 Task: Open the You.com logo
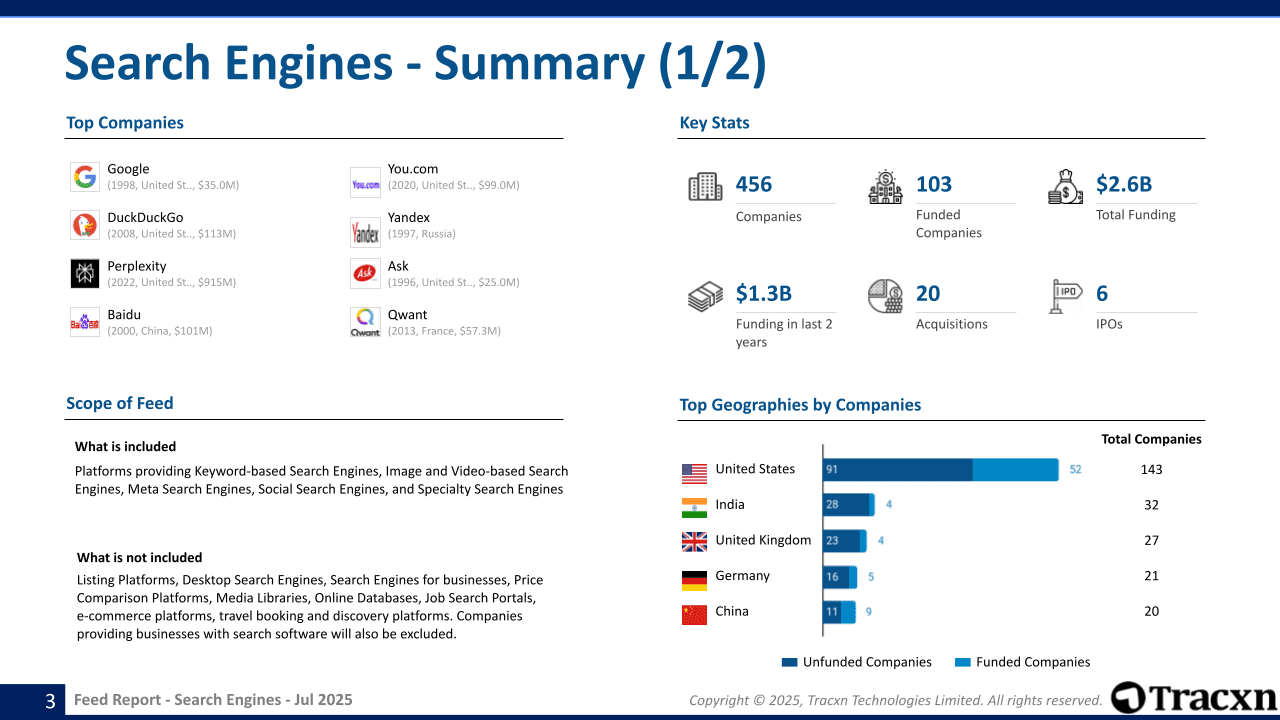tap(365, 184)
